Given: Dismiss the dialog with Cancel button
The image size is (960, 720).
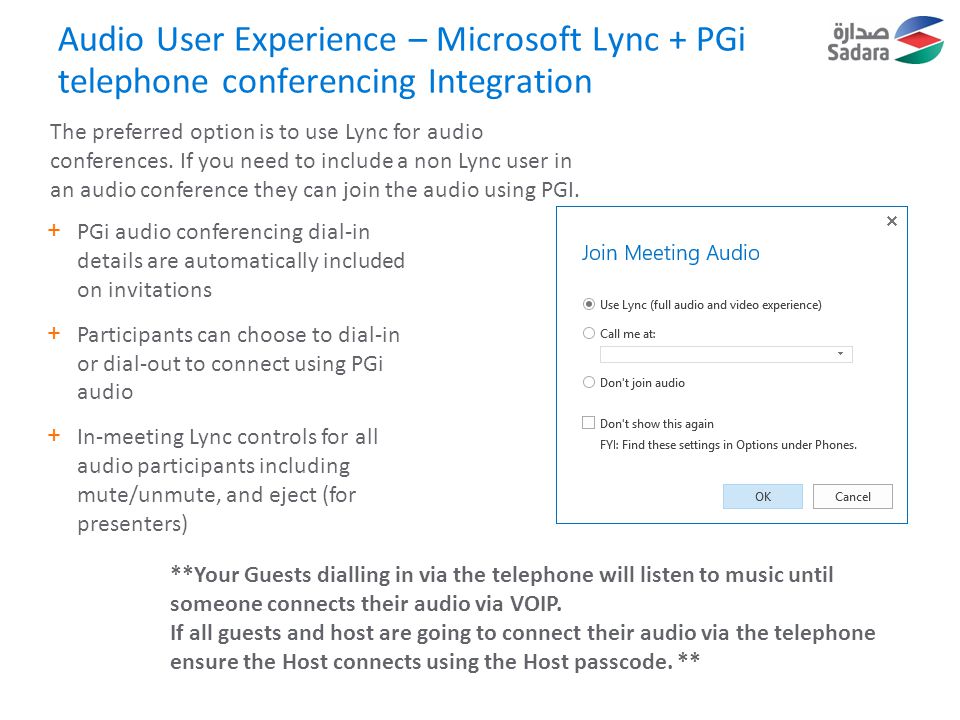Looking at the screenshot, I should 852,497.
